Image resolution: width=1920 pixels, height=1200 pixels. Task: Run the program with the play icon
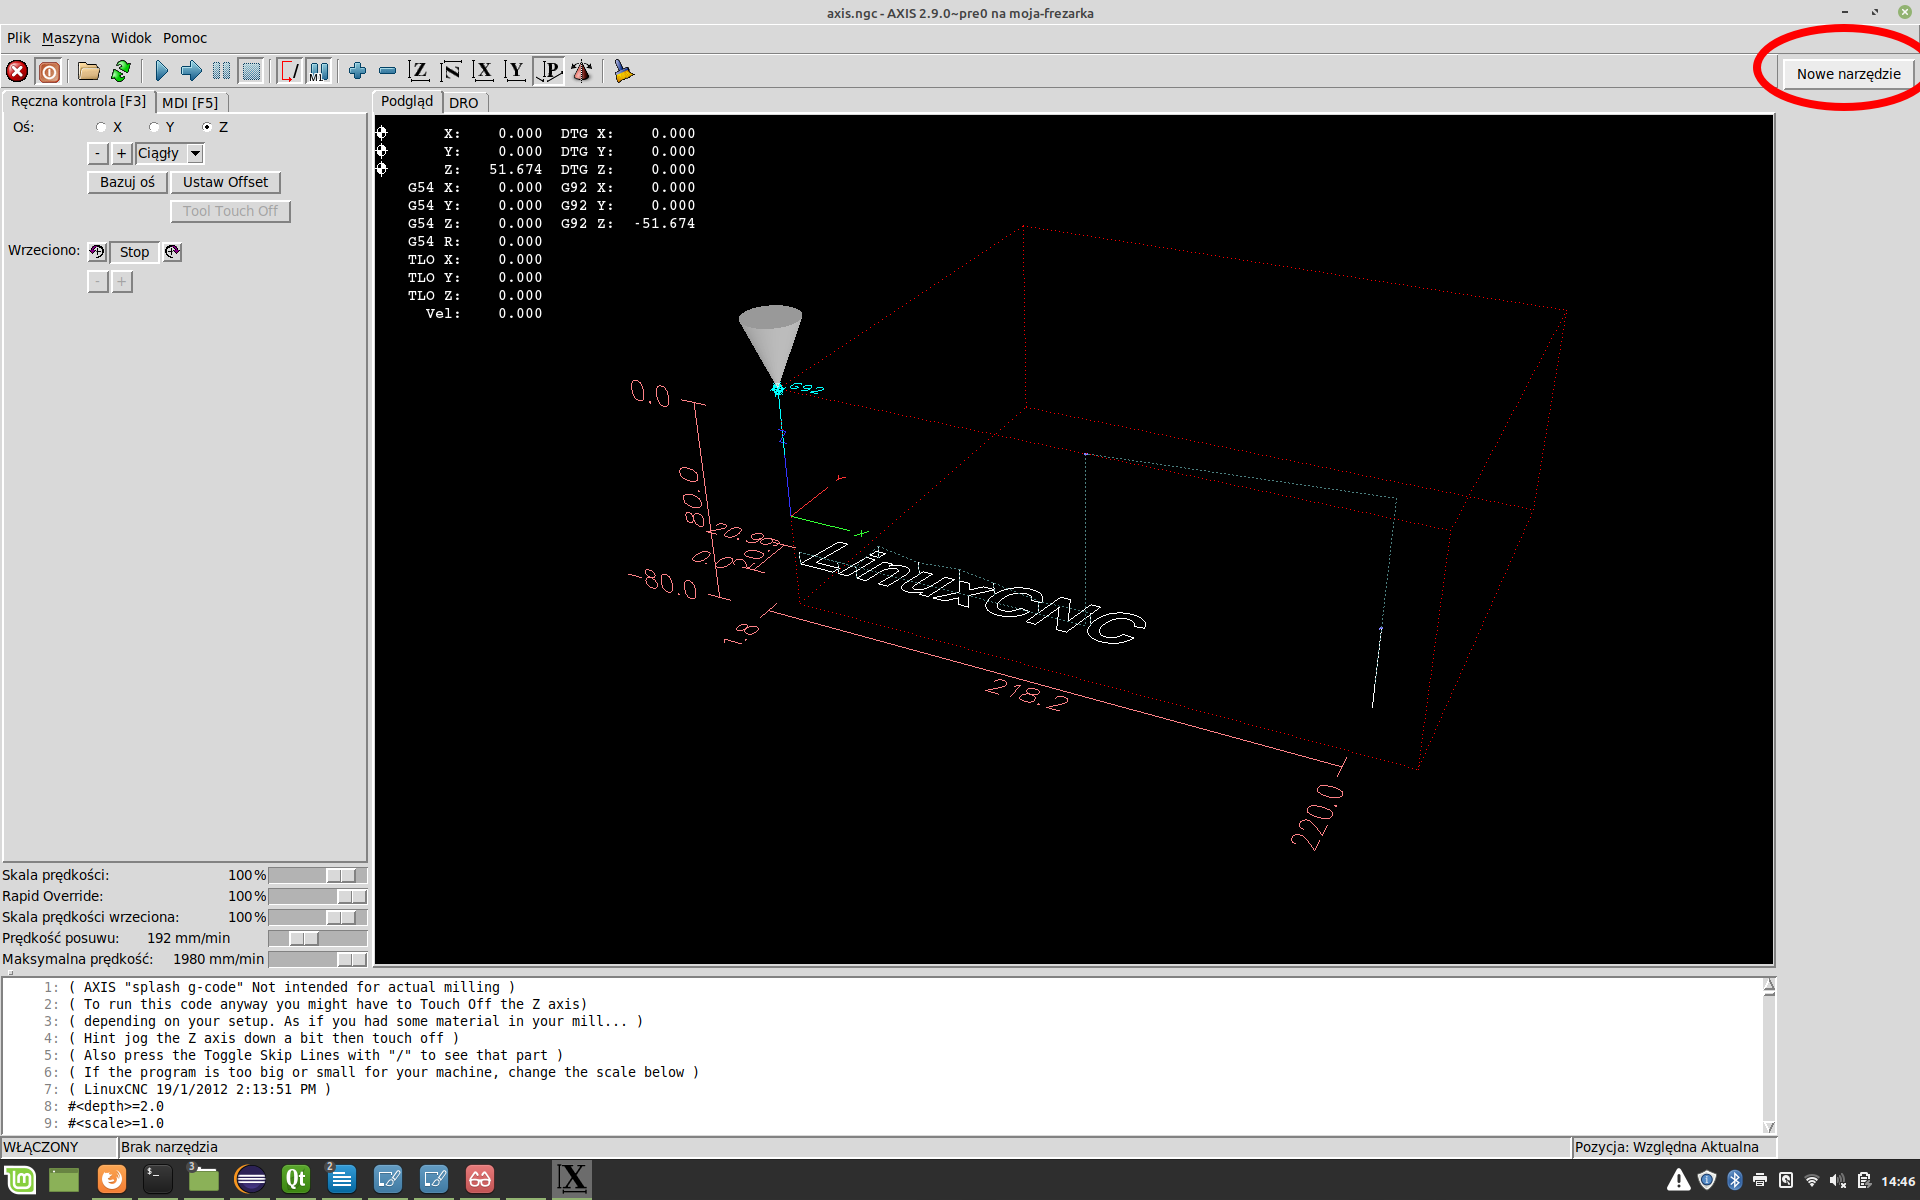[x=161, y=71]
